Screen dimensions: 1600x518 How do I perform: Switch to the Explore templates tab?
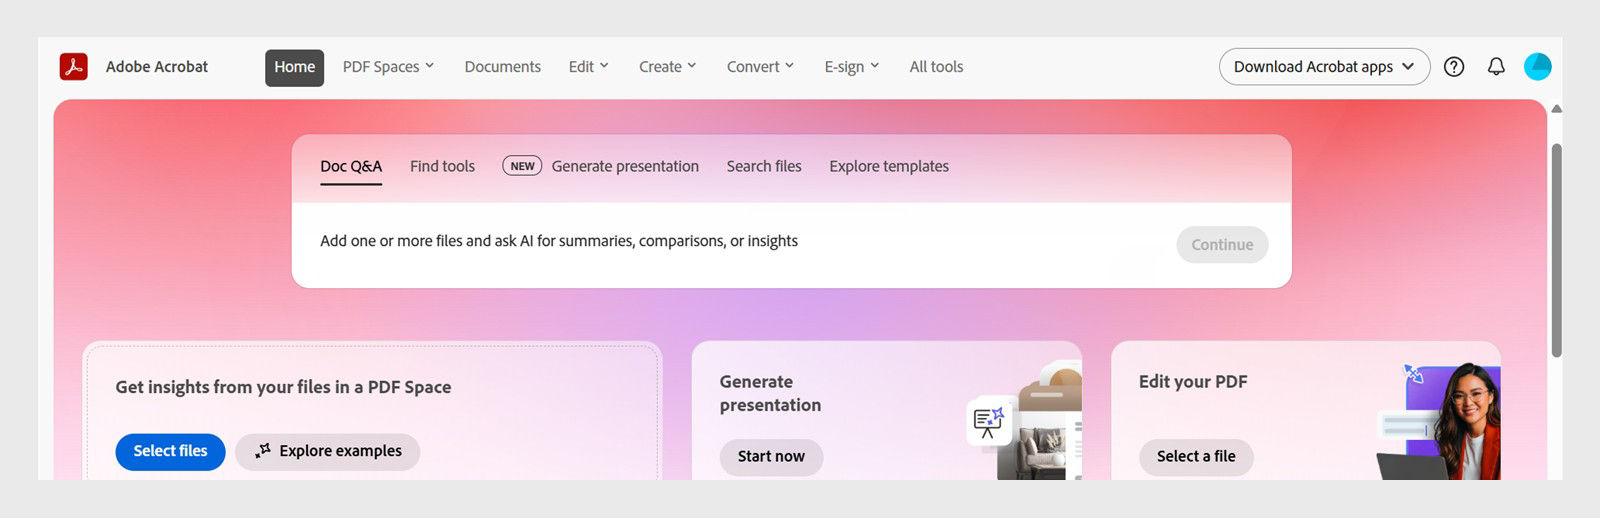(x=889, y=167)
